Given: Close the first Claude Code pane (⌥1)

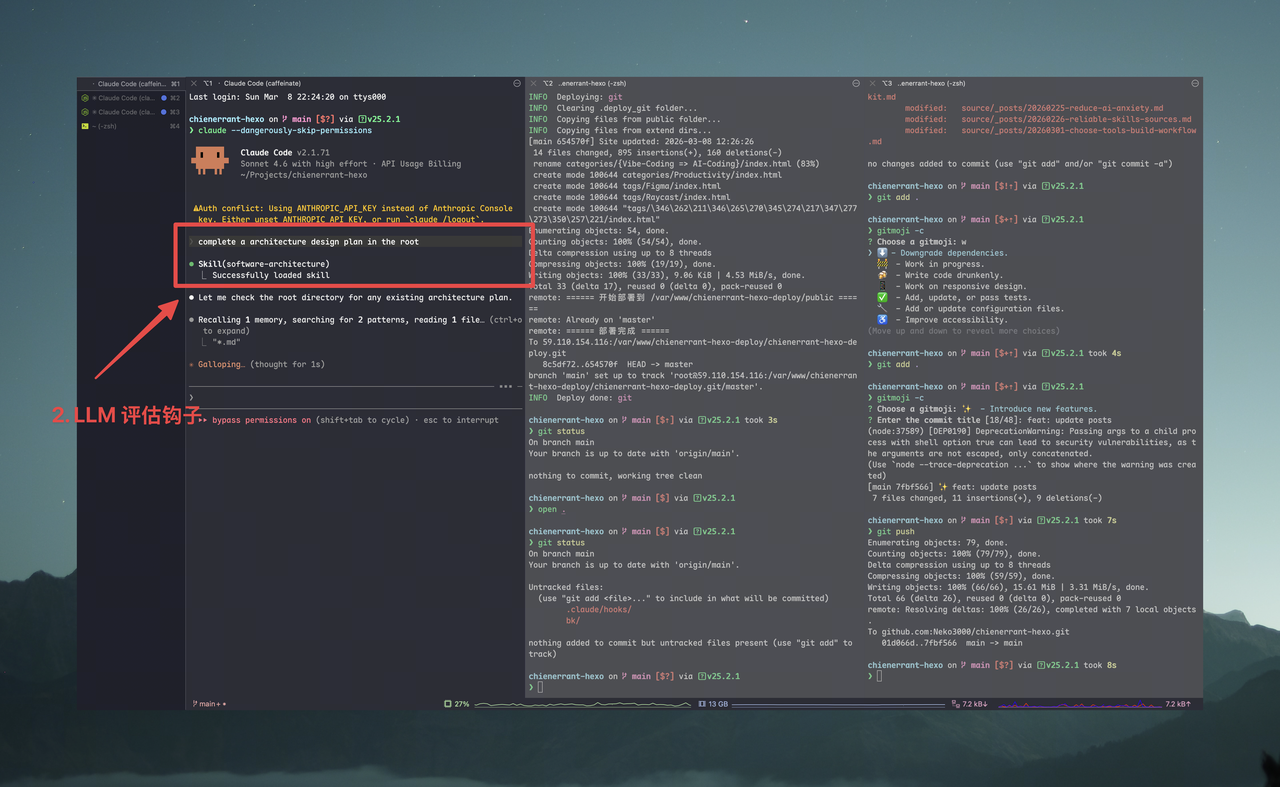Looking at the screenshot, I should click(x=194, y=83).
